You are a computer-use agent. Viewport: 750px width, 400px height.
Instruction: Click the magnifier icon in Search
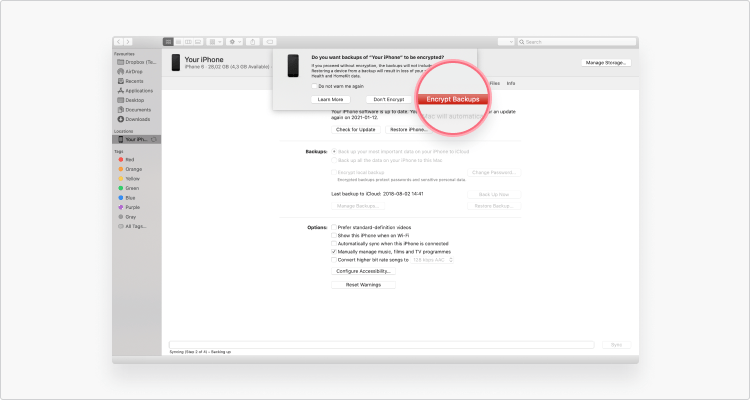[522, 42]
